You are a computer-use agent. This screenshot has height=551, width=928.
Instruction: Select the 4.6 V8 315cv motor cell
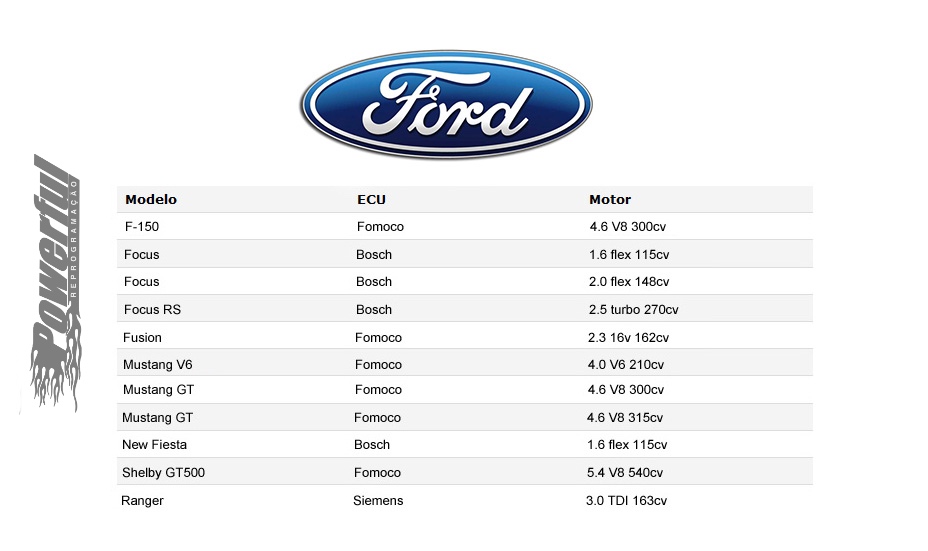pyautogui.click(x=624, y=417)
